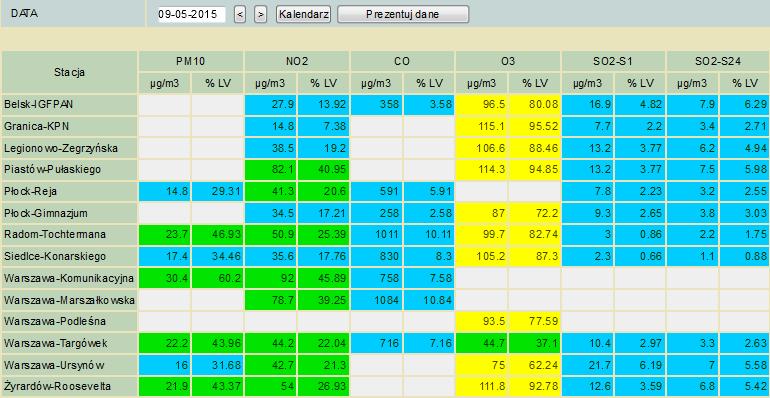This screenshot has width=770, height=398.
Task: Click the O3 value 111.8 for Żyrardów
Action: tap(482, 386)
